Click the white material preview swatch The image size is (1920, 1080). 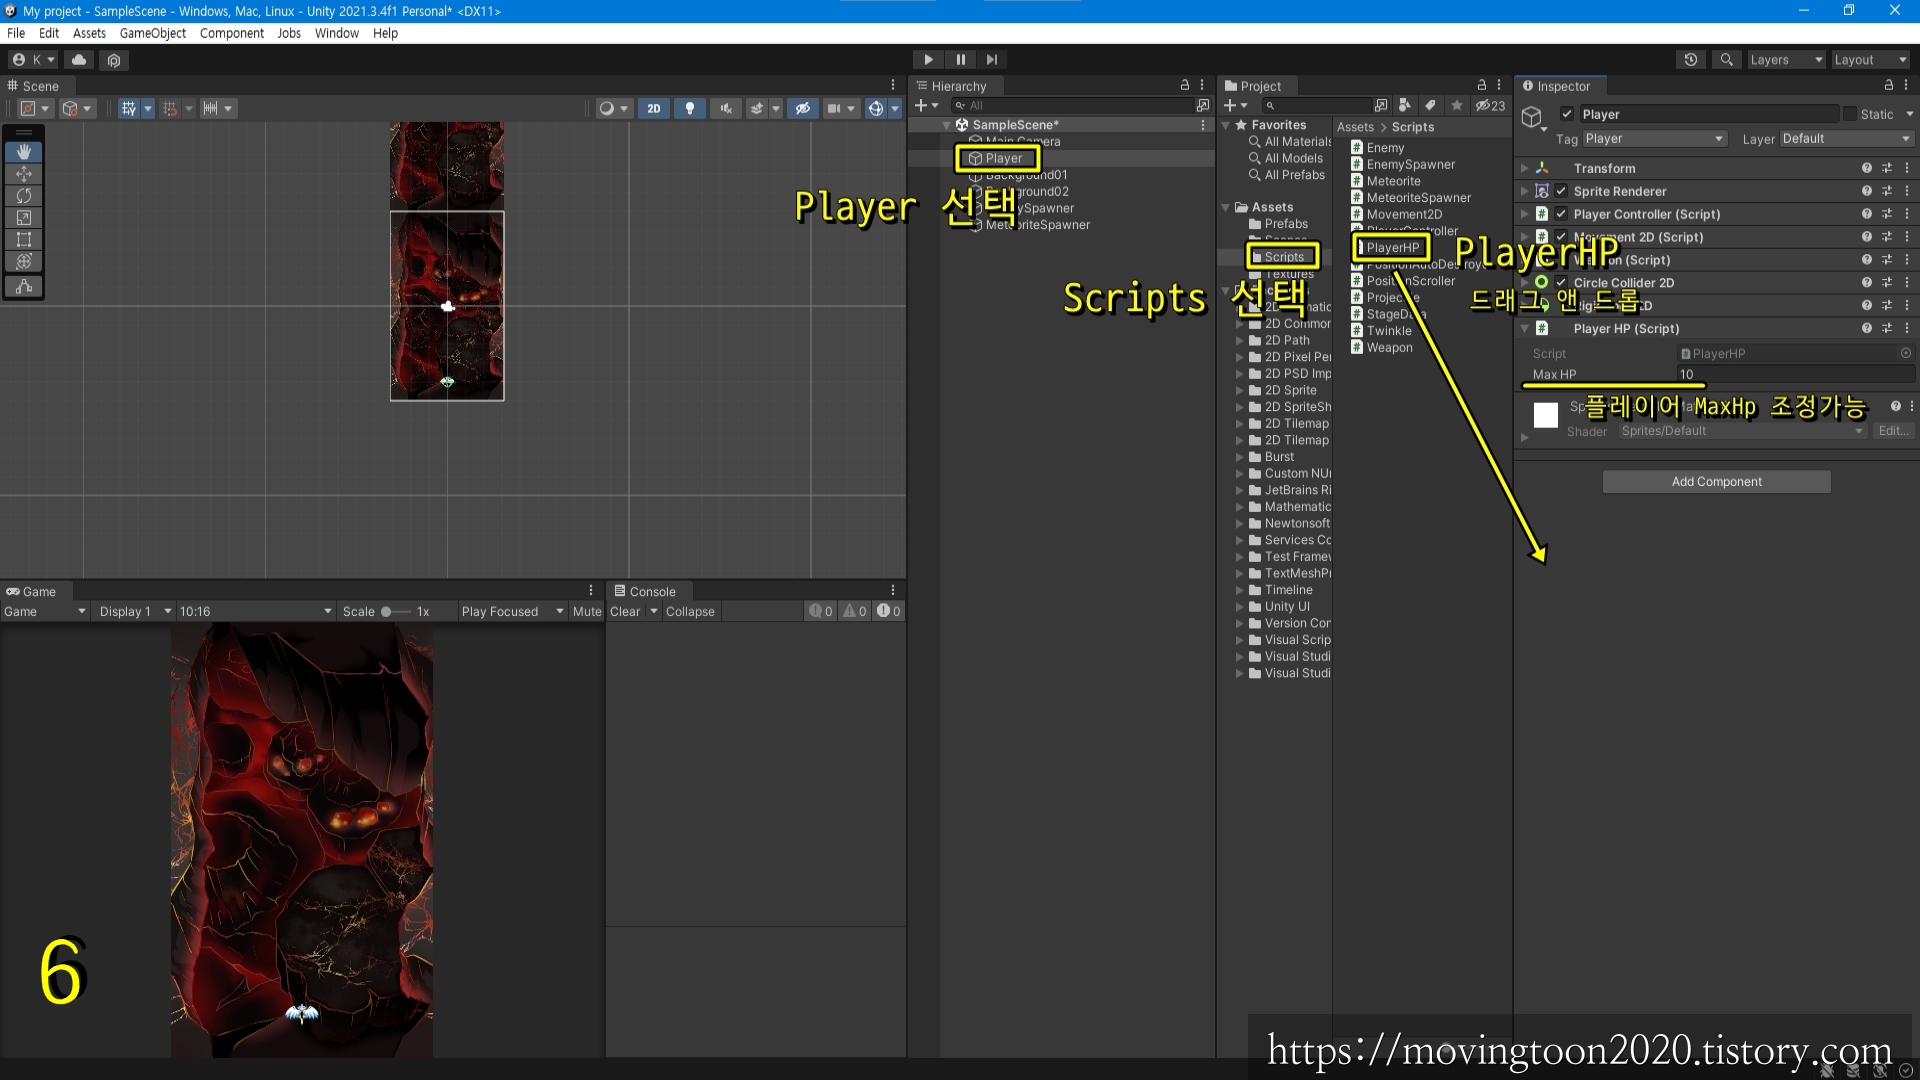click(1546, 415)
